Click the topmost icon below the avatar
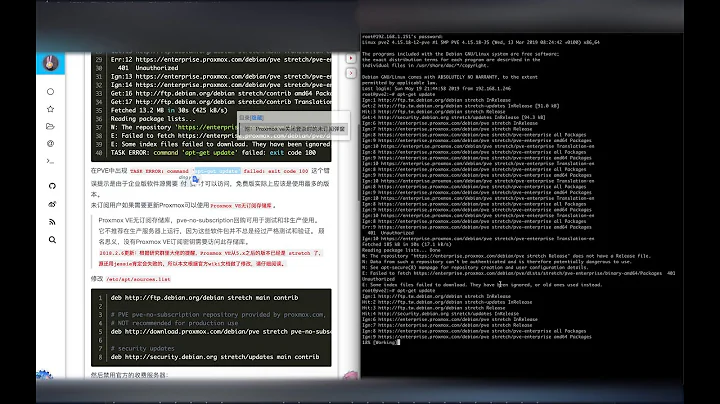Viewport: 720px width, 404px height. tap(51, 91)
